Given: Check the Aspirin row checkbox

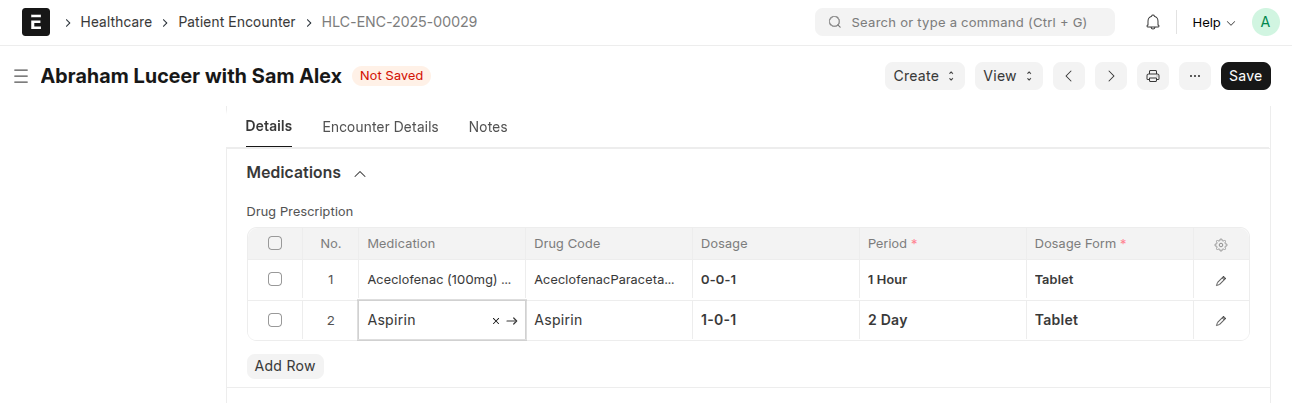Looking at the screenshot, I should click(275, 320).
